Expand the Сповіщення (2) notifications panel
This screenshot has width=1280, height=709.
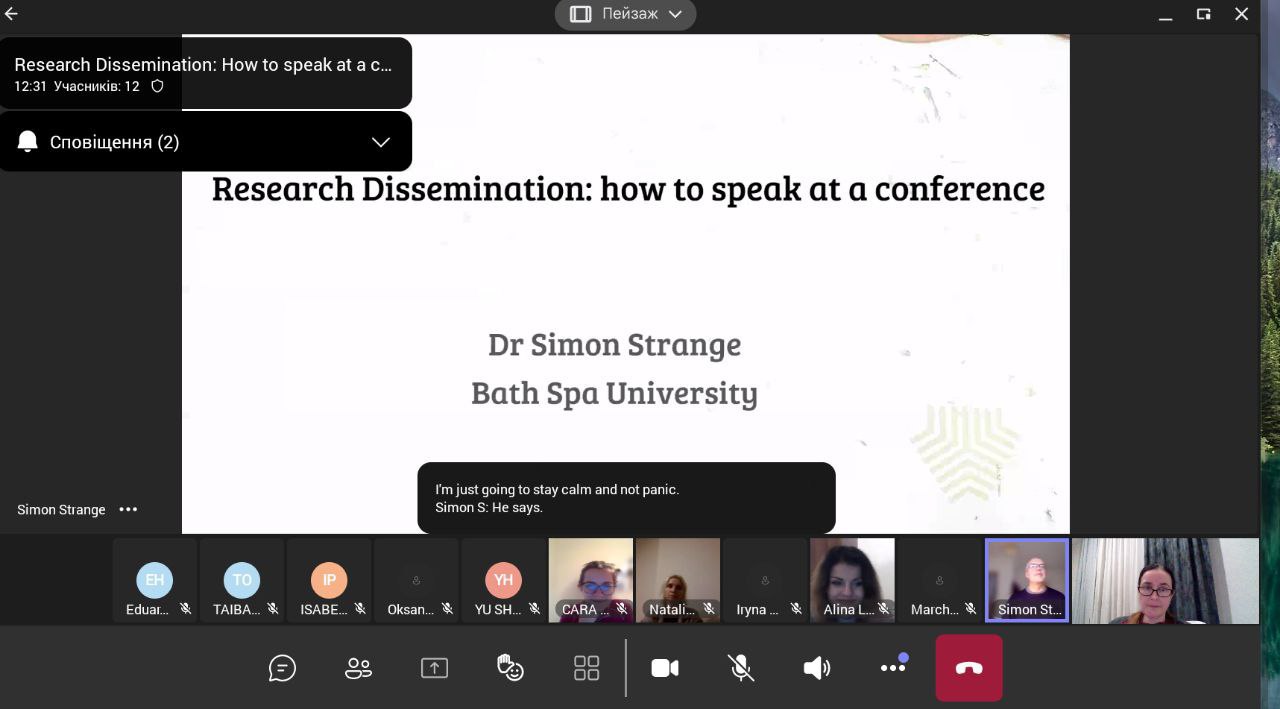point(381,142)
